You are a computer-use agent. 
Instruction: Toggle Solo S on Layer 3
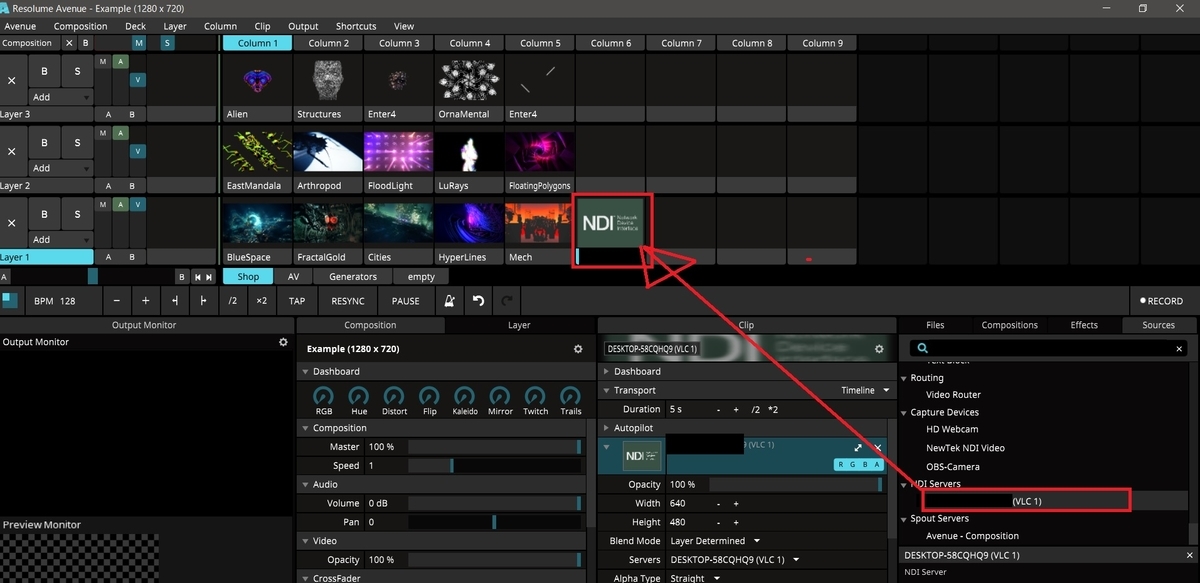coord(77,71)
